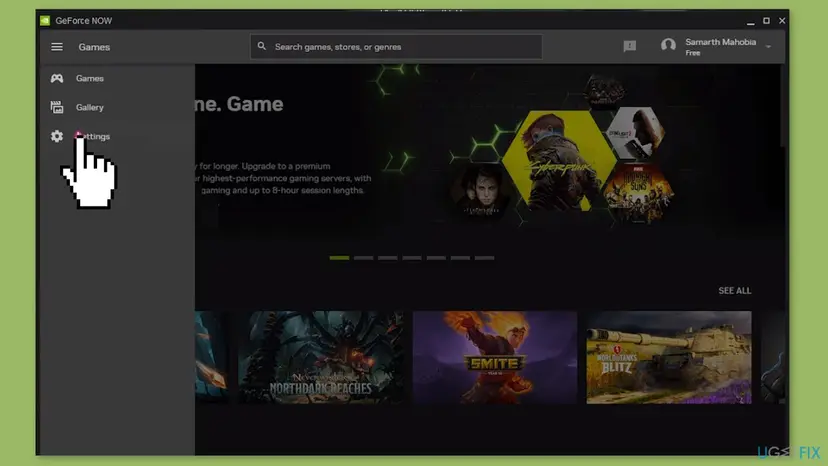828x466 pixels.
Task: Click the gamepad icon beside Games
Action: coord(57,78)
